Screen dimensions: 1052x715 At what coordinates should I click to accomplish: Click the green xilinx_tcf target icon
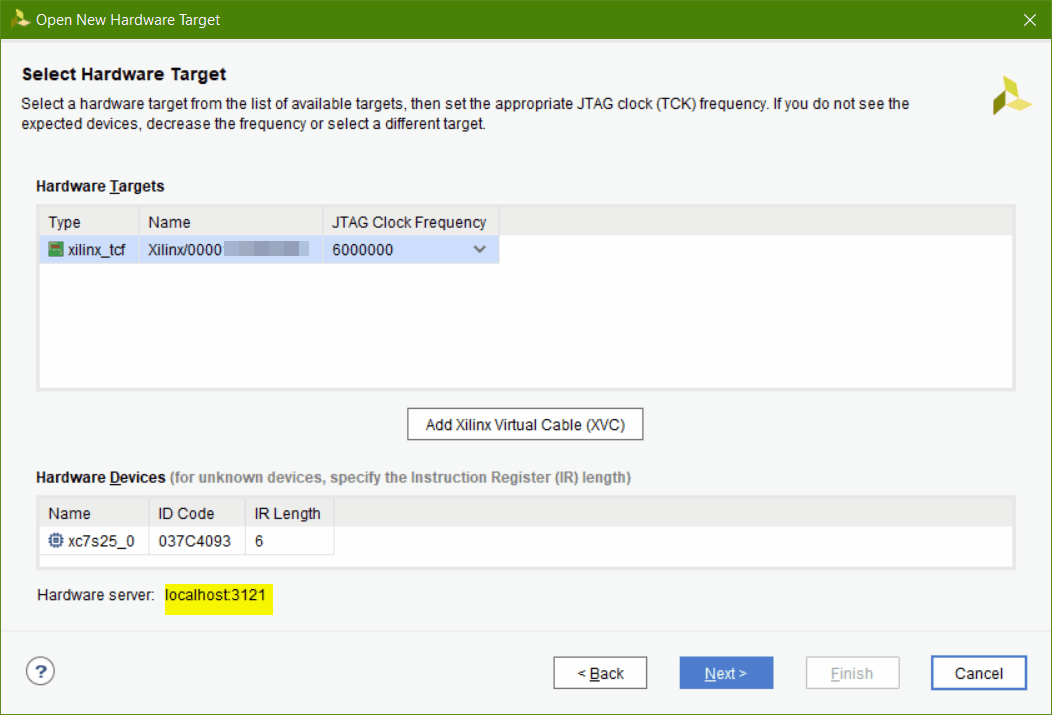pyautogui.click(x=56, y=250)
